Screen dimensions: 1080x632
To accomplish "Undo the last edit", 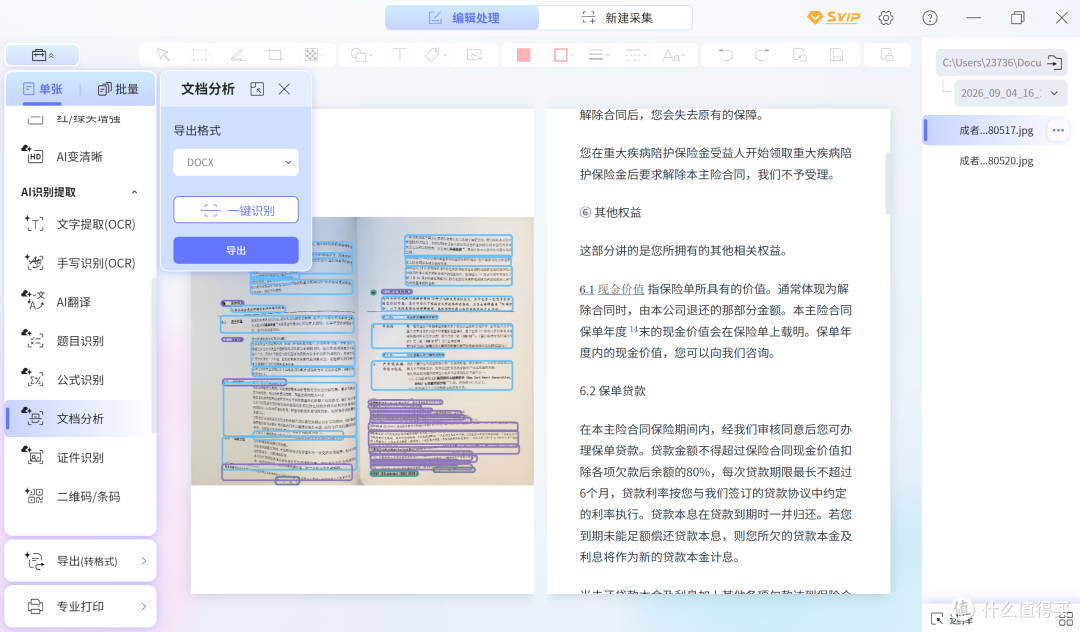I will 725,55.
